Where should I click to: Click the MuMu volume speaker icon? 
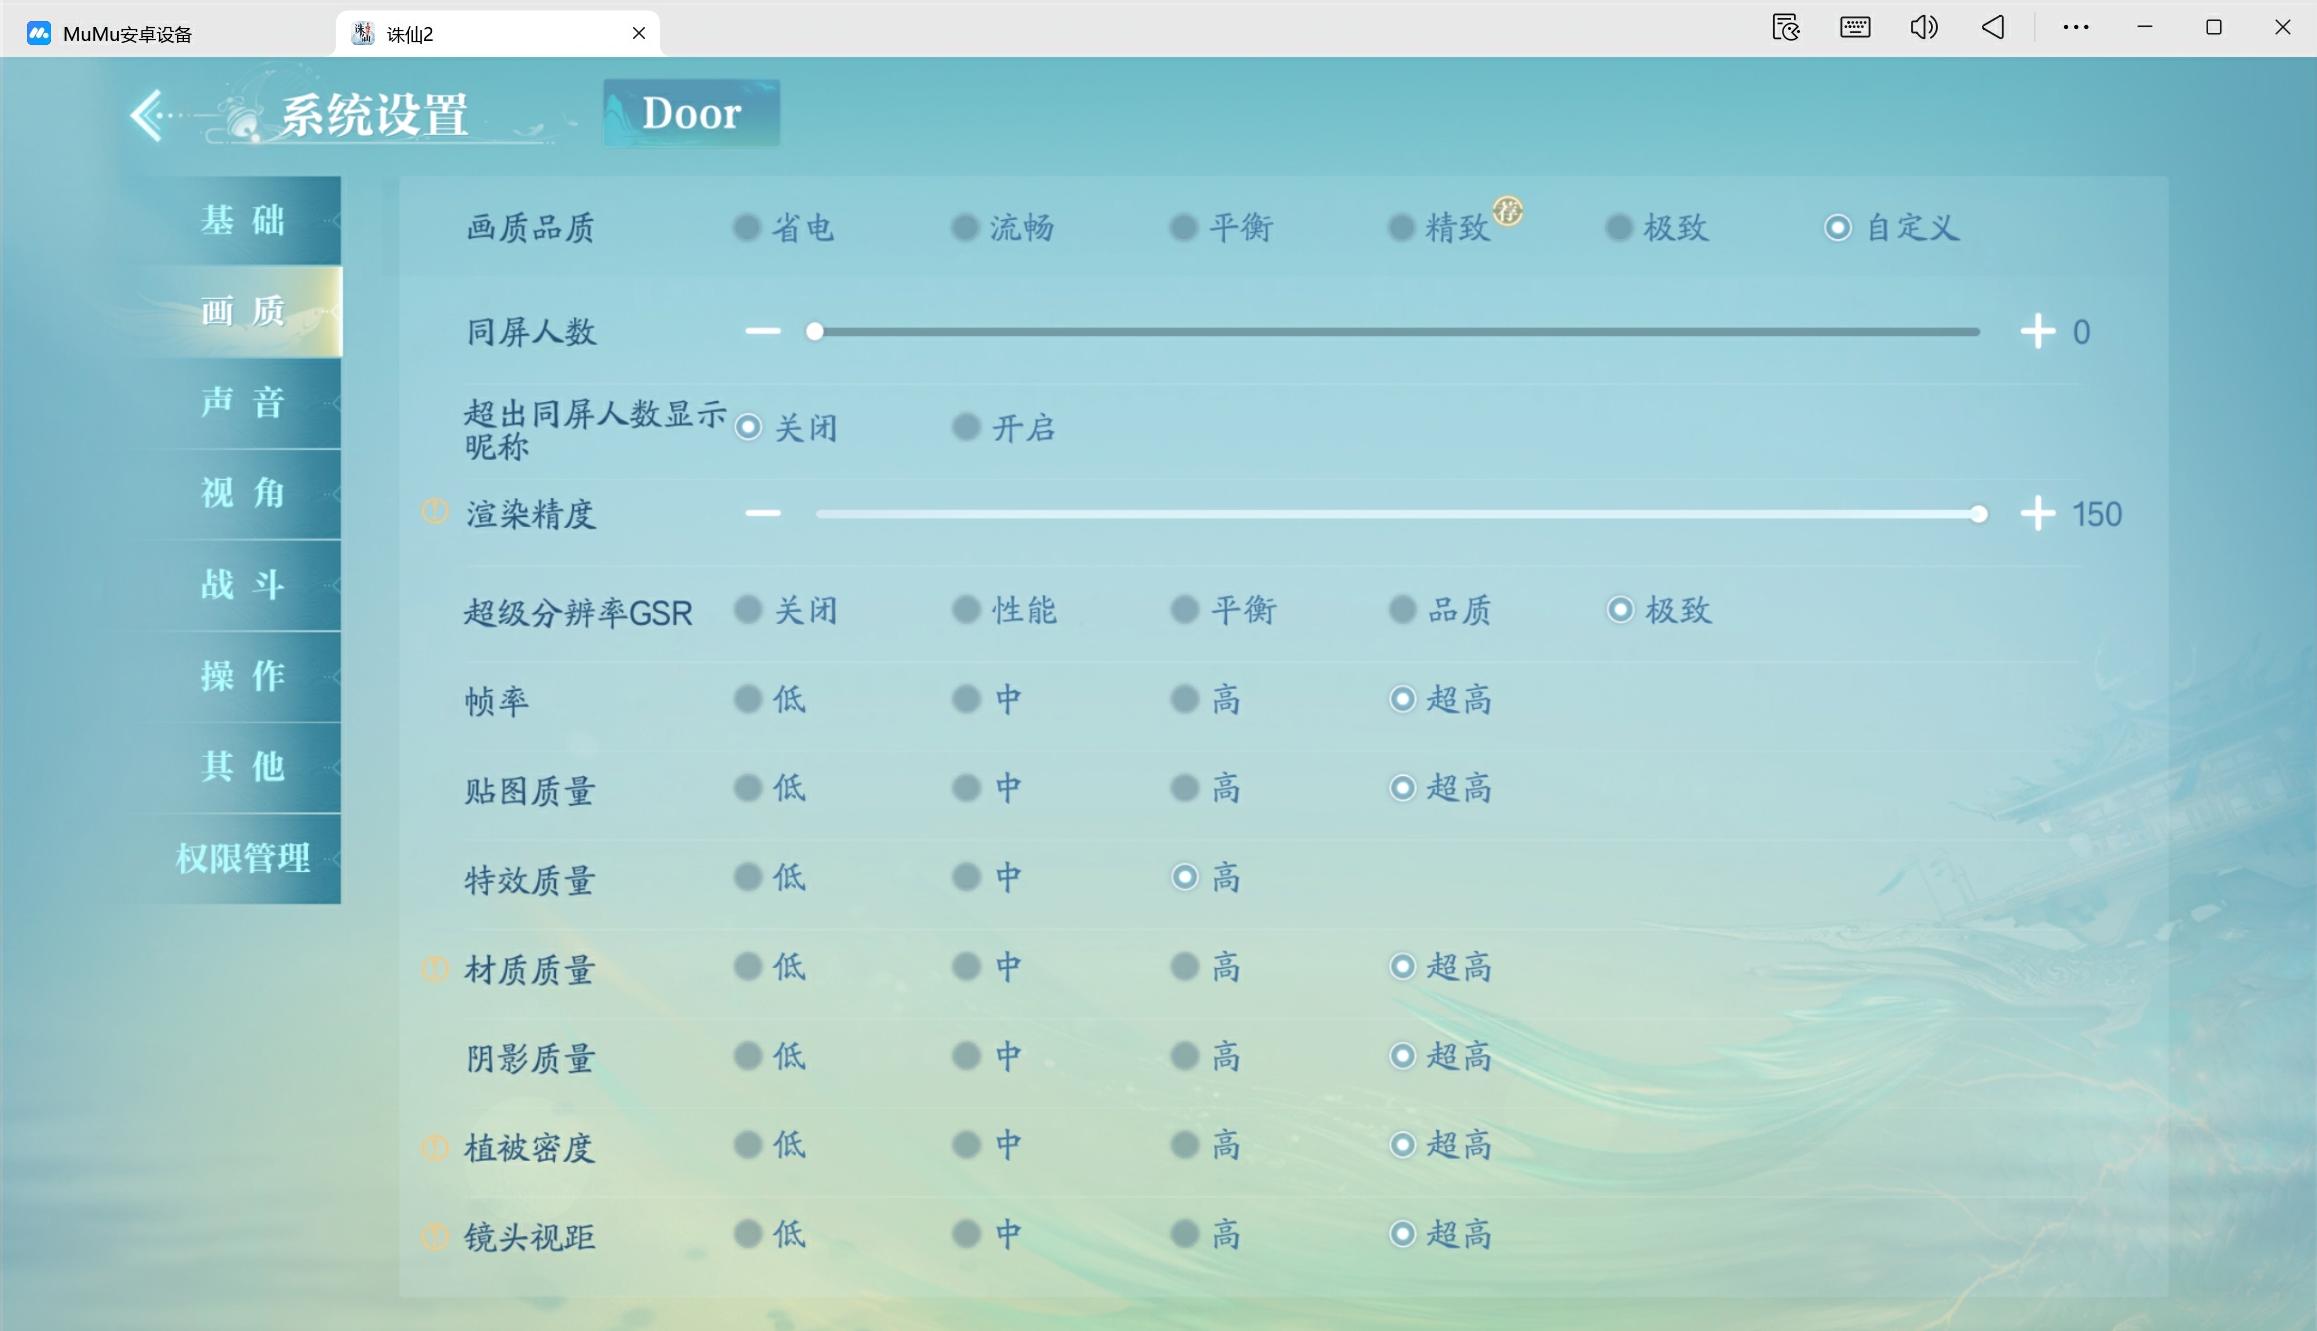pyautogui.click(x=1923, y=28)
